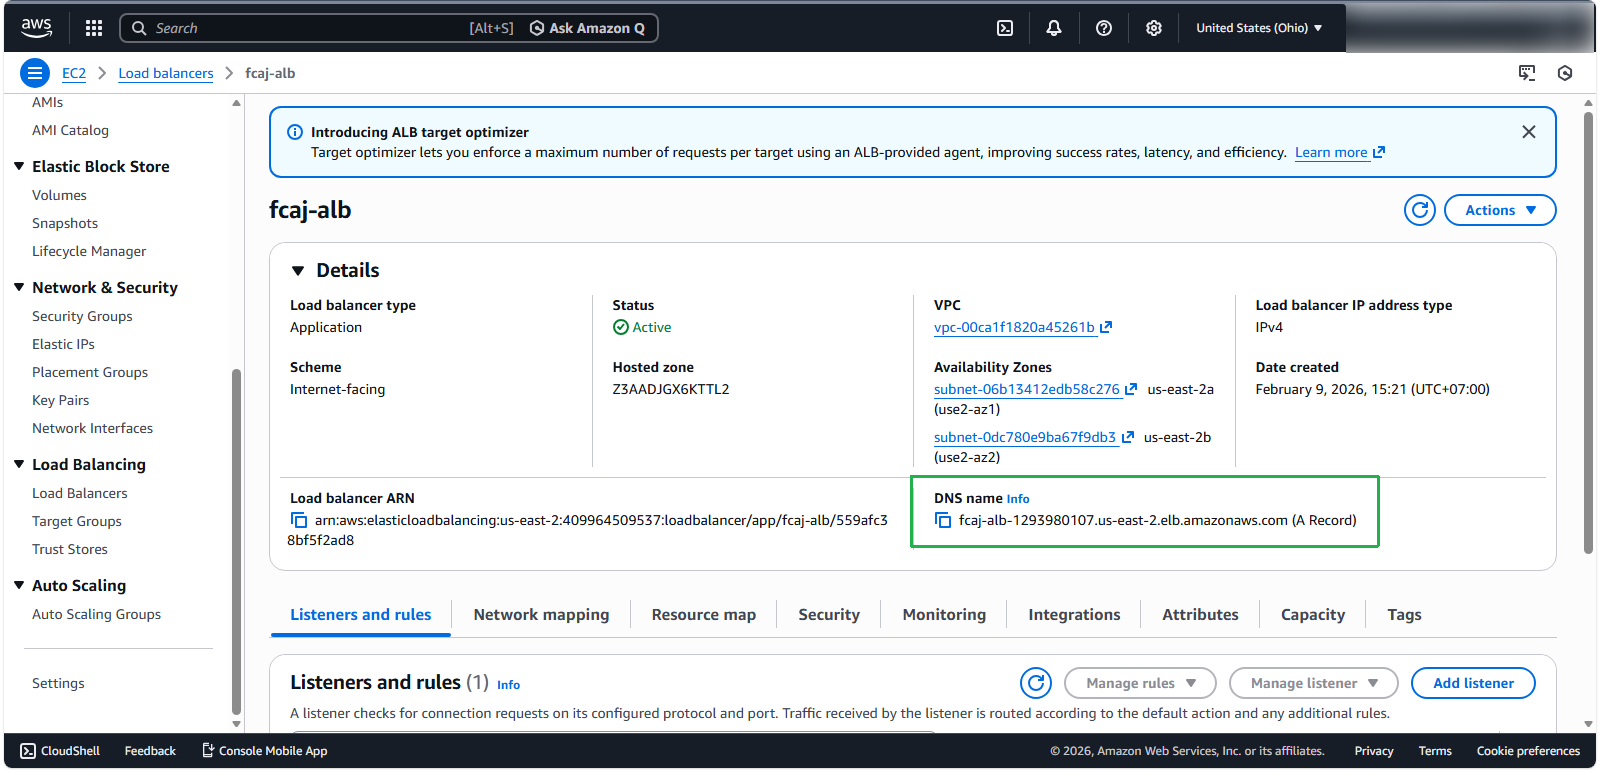Open Cookie preferences in the footer
Viewport: 1600px width, 772px height.
(x=1528, y=751)
